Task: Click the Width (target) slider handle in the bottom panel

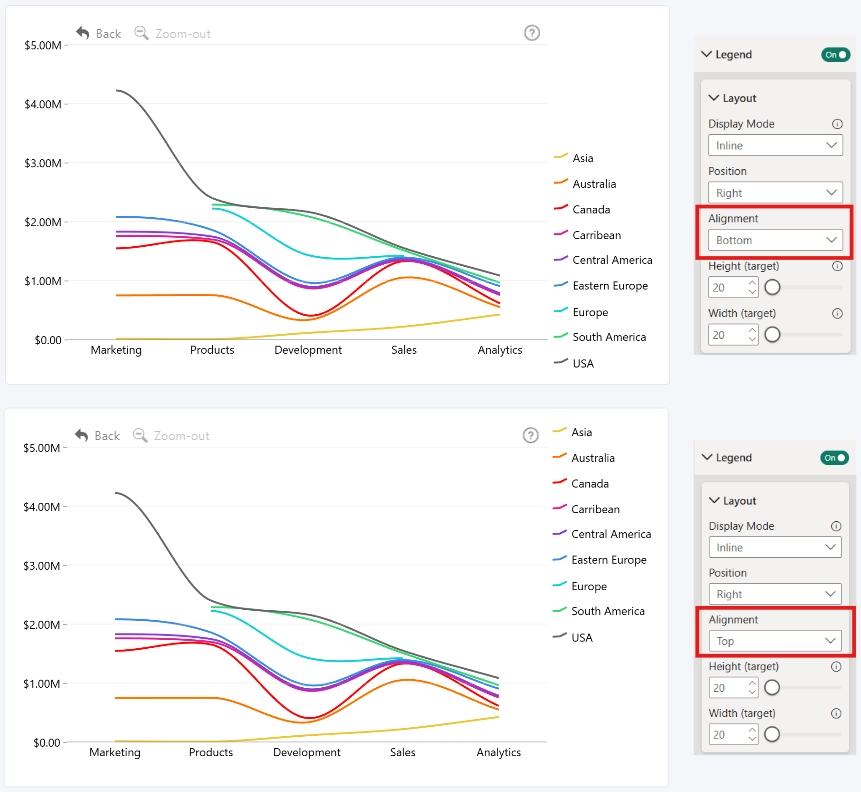Action: point(771,734)
